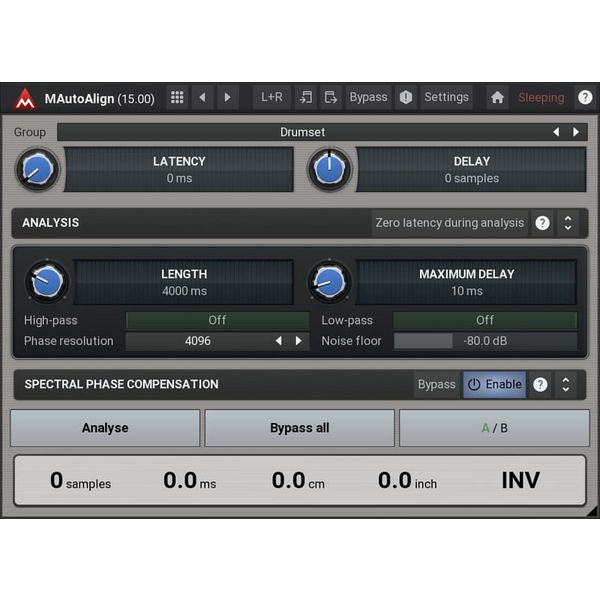Viewport: 600px width, 600px height.
Task: Click the Noise floor -80.0 dB slider
Action: [485, 341]
